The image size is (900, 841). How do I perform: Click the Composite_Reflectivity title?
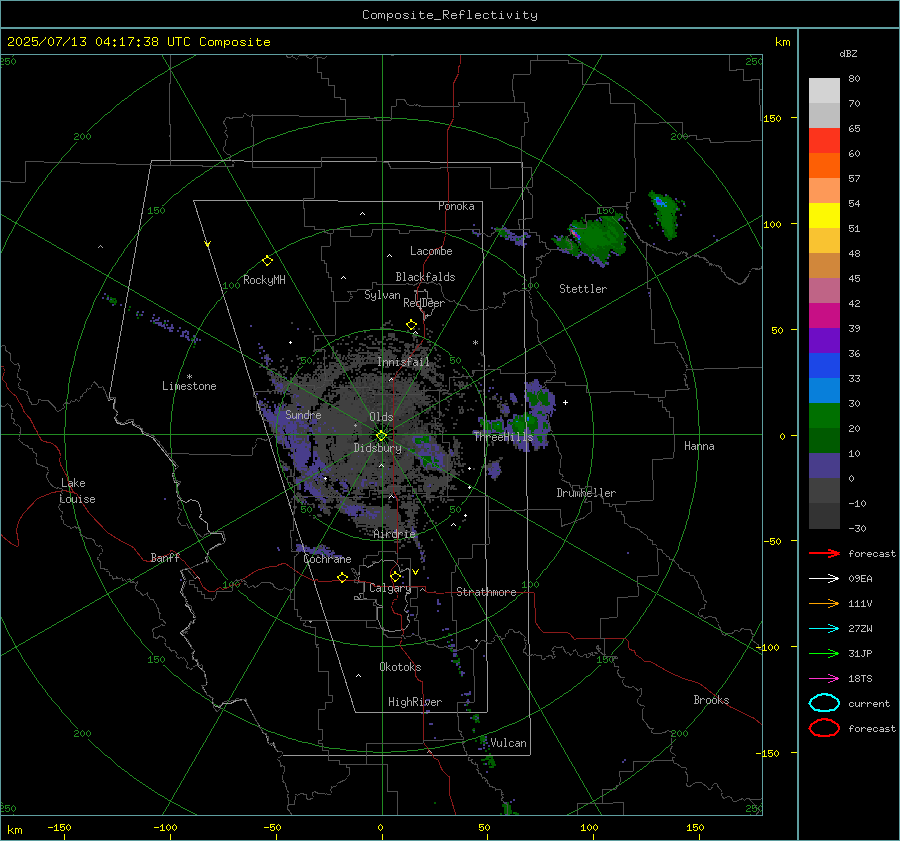[449, 15]
